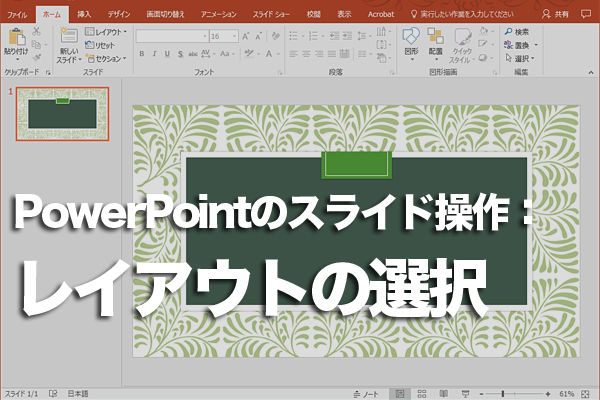This screenshot has height=400, width=600.
Task: Open Quick Styles (クイックスタイル)
Action: pos(461,40)
